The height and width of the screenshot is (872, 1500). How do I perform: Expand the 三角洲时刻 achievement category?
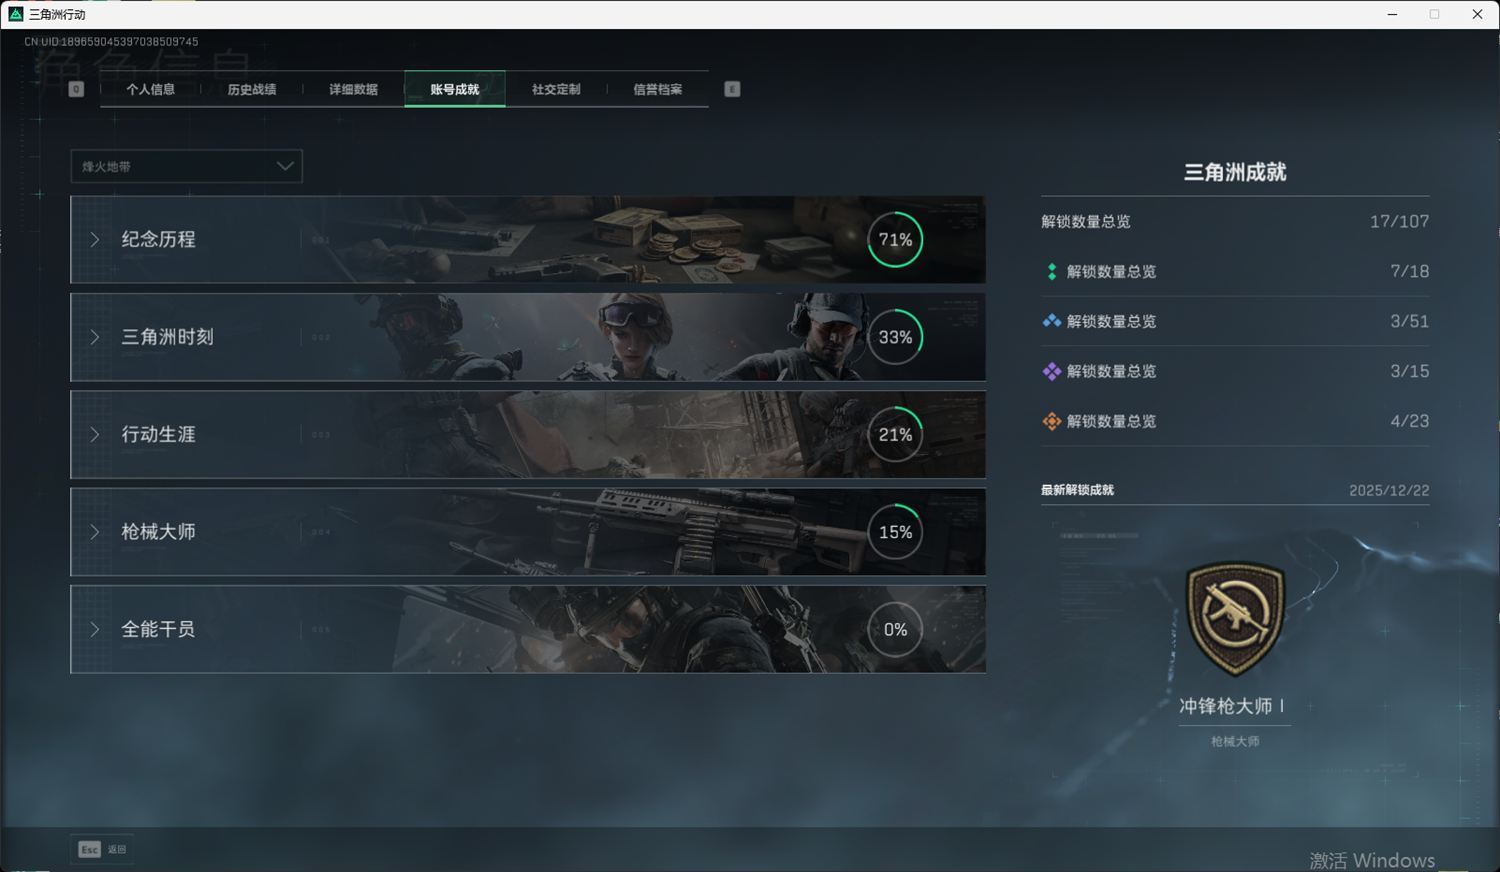point(167,337)
